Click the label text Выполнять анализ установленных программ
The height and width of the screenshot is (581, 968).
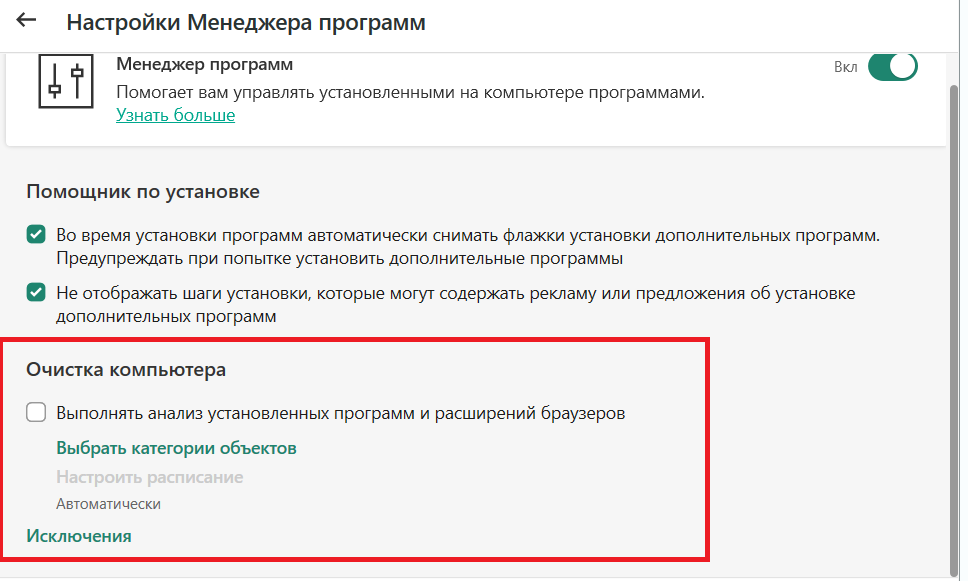[341, 412]
